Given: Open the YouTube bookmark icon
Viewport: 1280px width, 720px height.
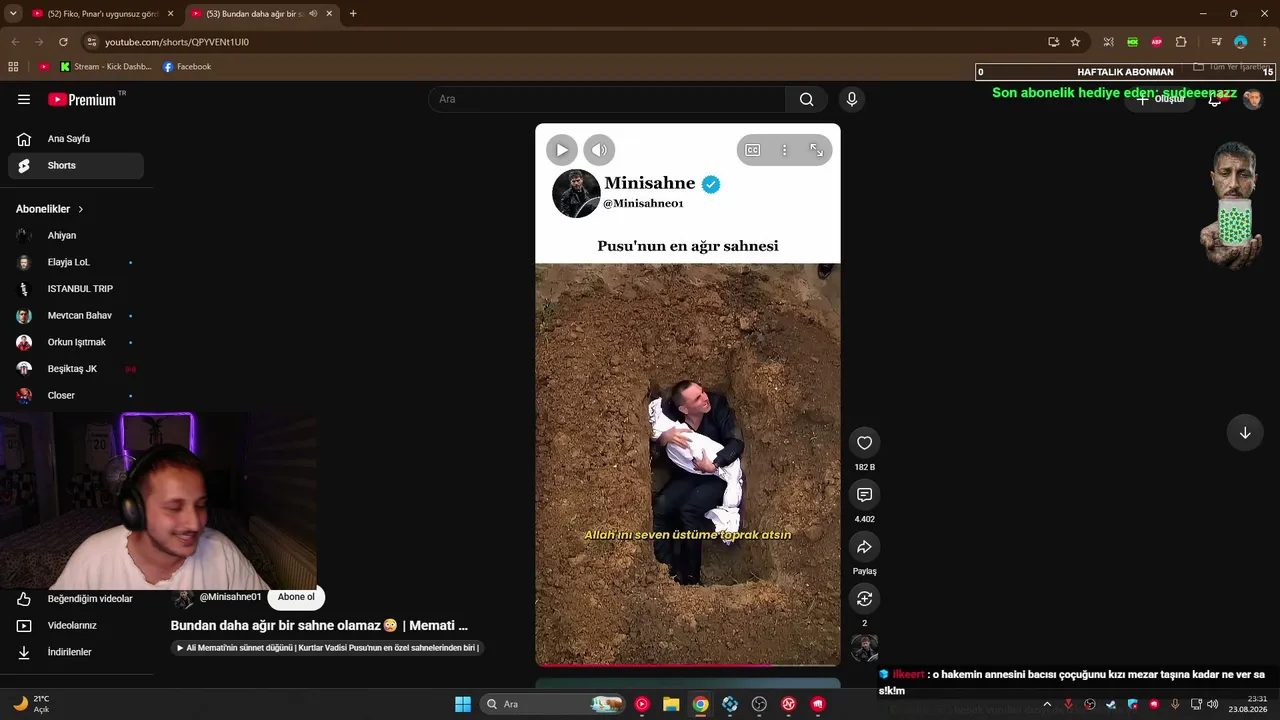Looking at the screenshot, I should pos(44,67).
